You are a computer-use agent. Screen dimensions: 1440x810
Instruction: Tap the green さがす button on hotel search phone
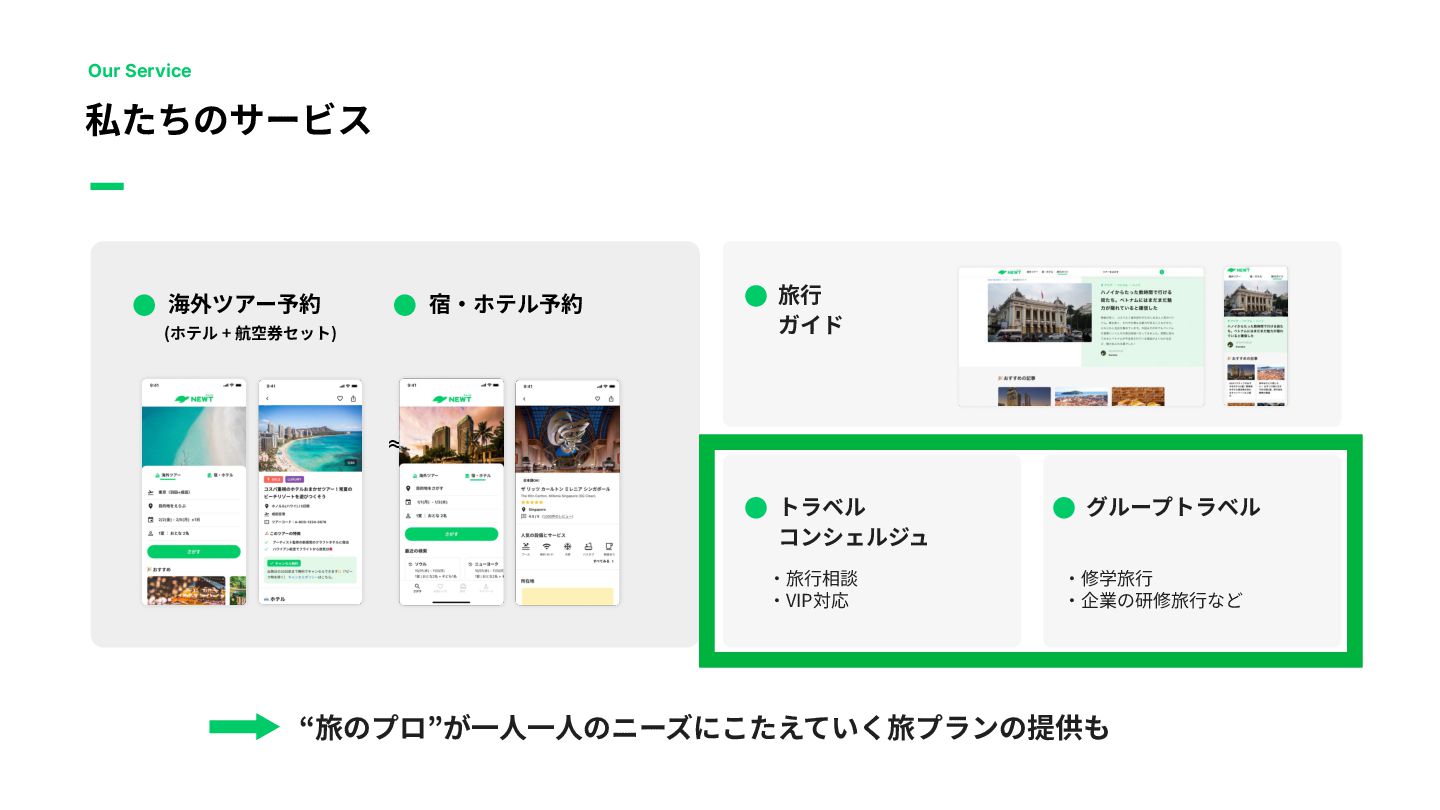point(451,534)
